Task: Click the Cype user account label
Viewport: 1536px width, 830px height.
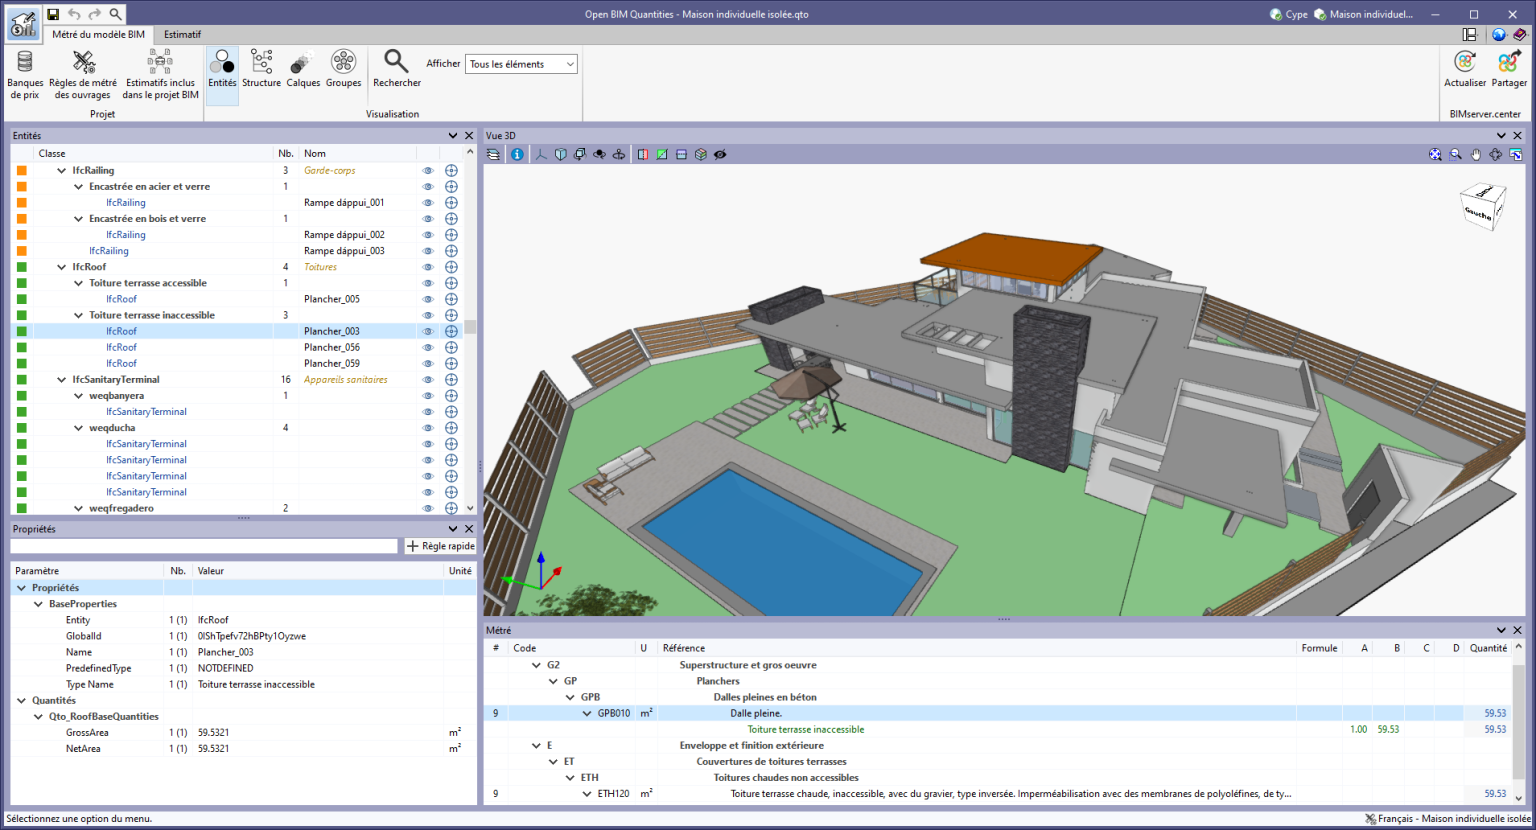Action: click(x=1289, y=14)
